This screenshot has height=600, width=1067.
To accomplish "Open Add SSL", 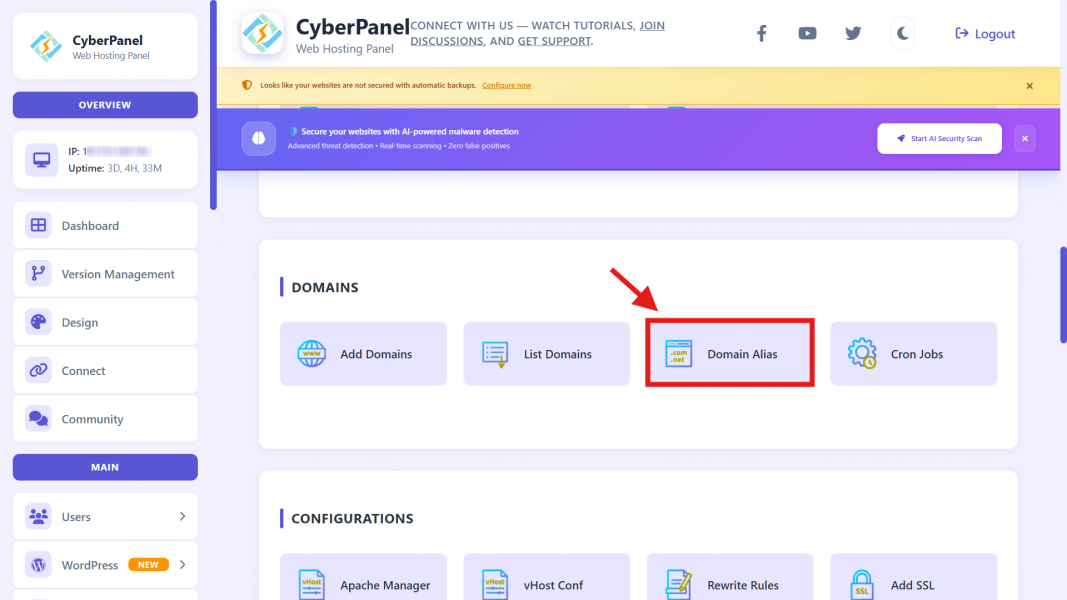I will 913,577.
